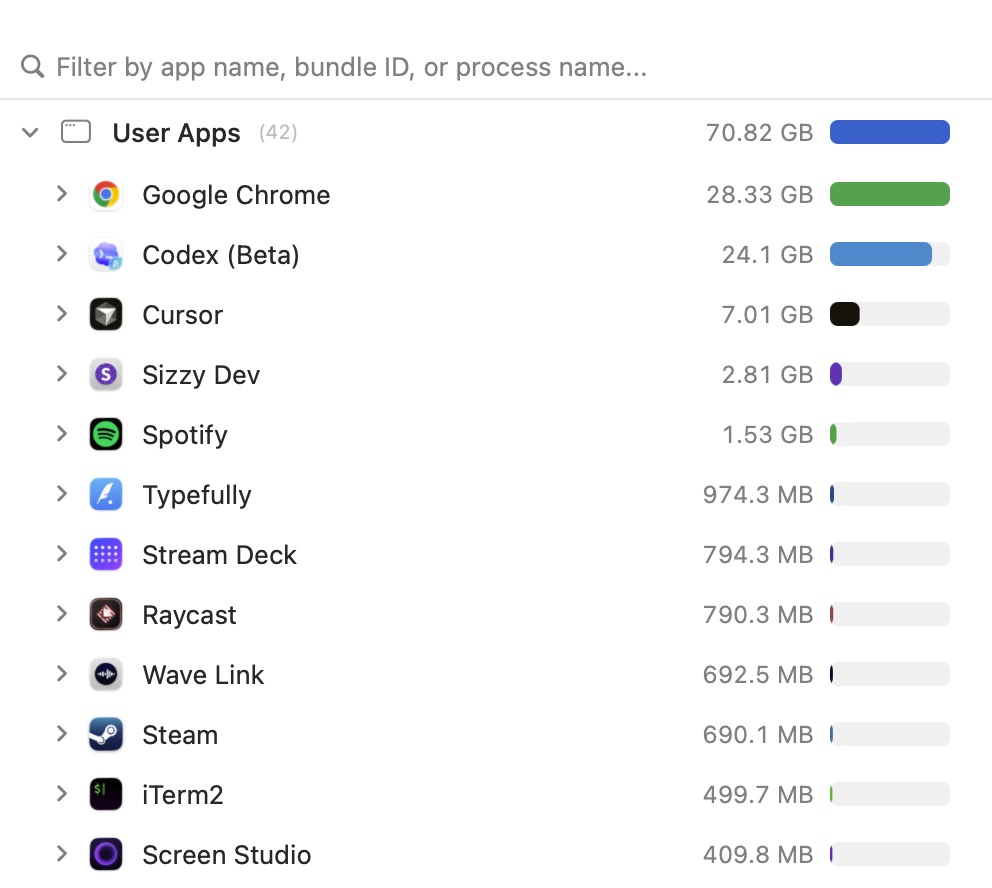Click the Codex (Beta) blue memory bar

pyautogui.click(x=881, y=254)
